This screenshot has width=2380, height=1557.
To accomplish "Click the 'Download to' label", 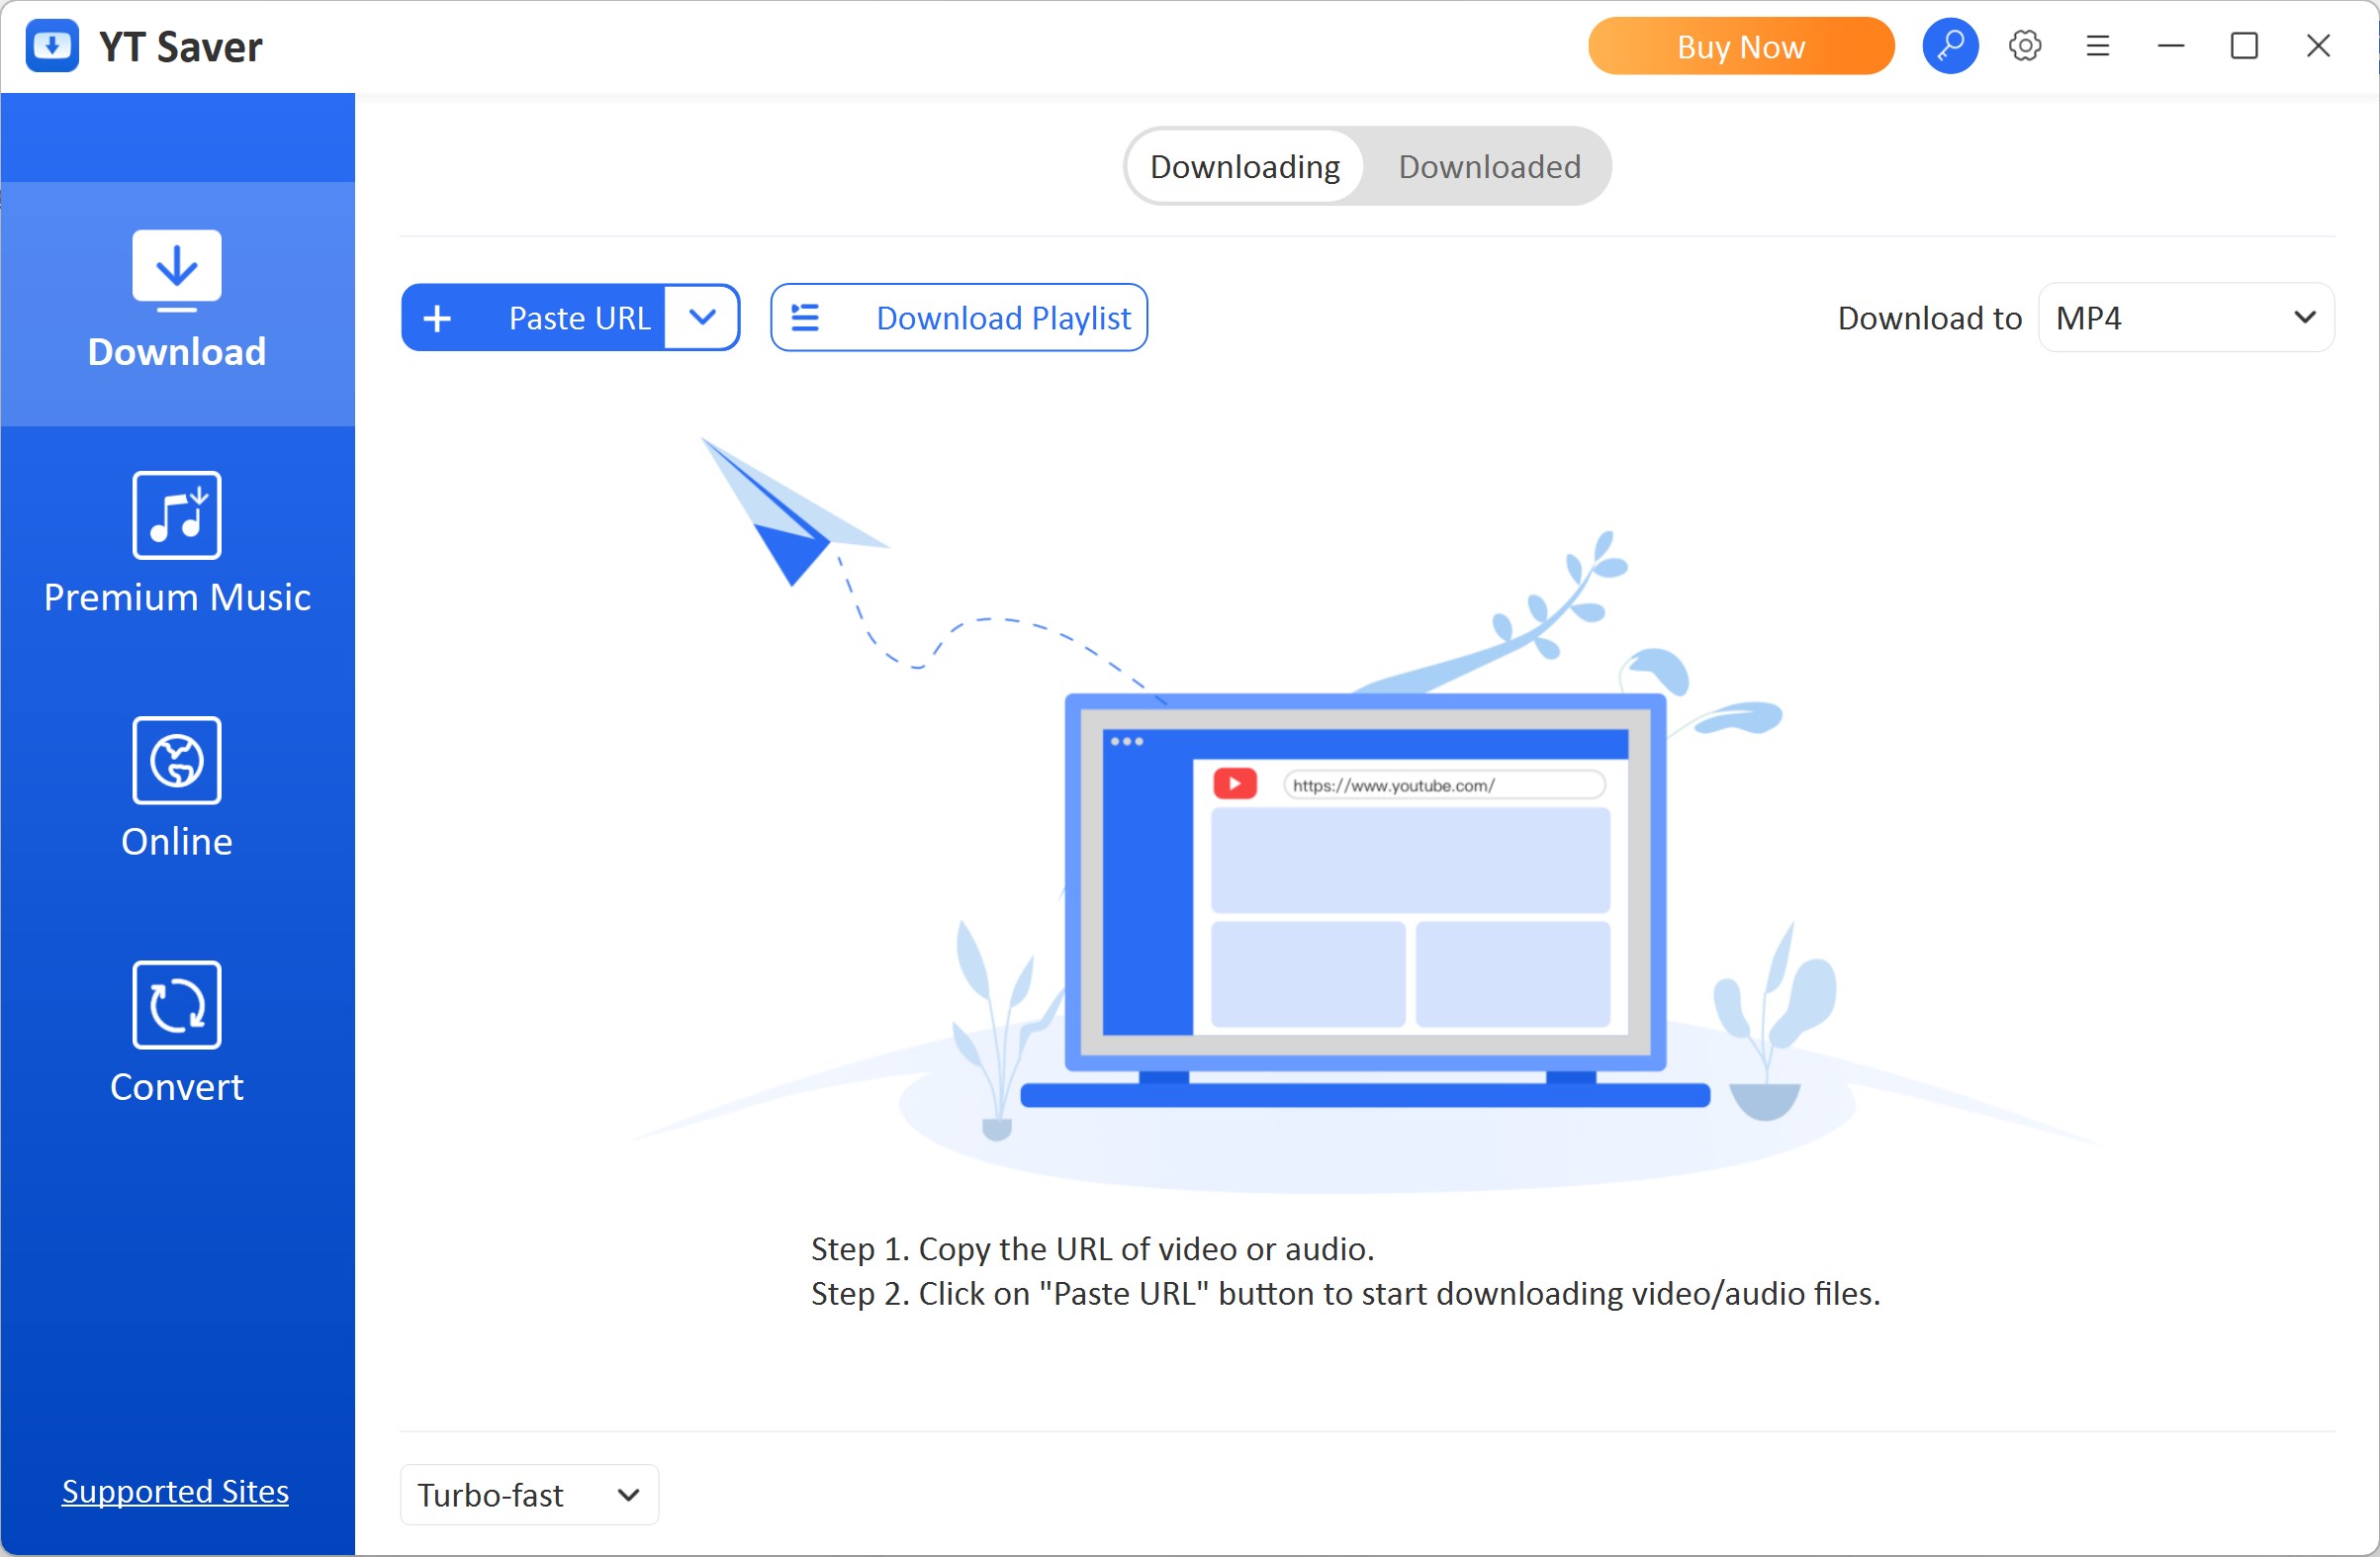I will (x=1929, y=318).
